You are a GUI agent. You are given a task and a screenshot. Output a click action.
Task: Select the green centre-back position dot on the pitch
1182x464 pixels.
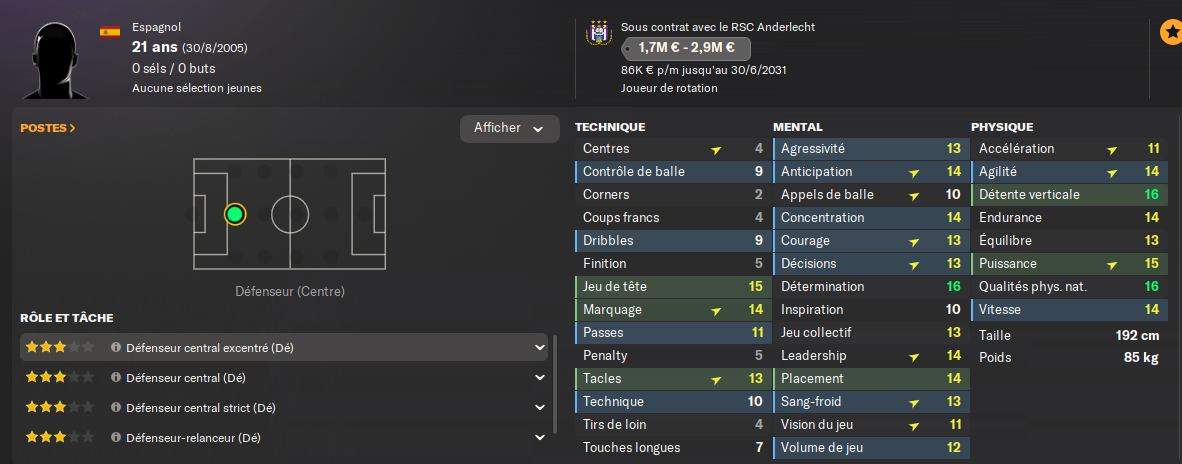(x=235, y=214)
